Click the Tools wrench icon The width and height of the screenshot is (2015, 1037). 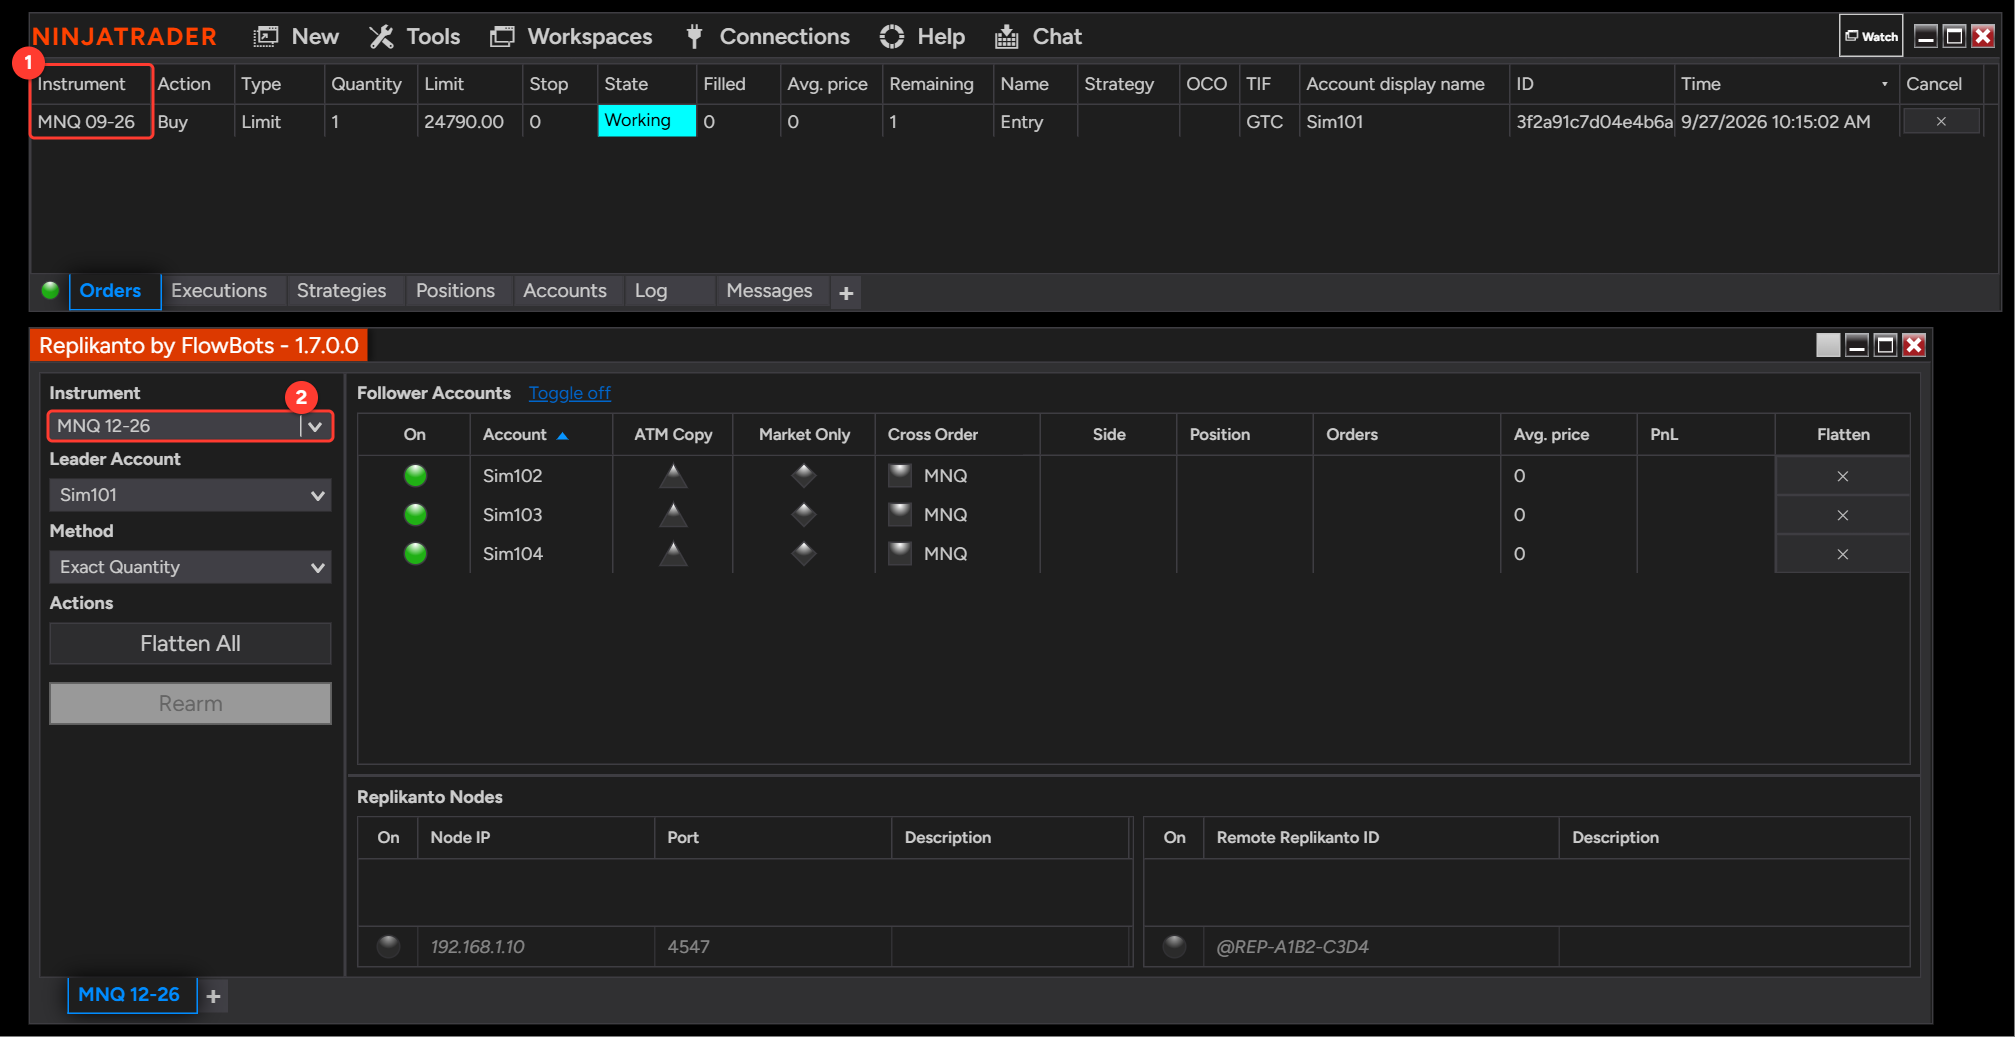tap(381, 37)
